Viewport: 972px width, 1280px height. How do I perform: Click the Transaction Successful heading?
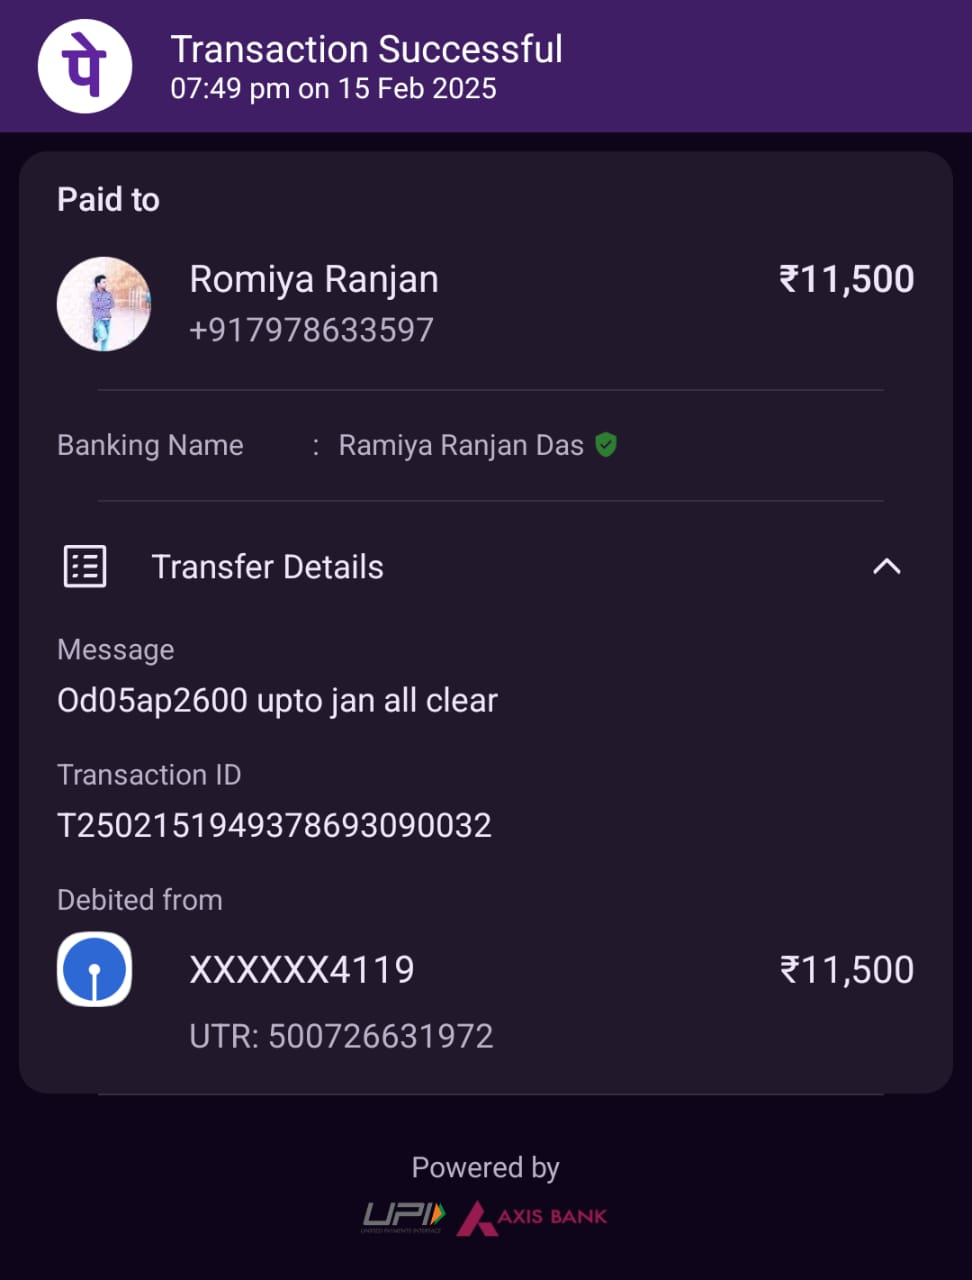[366, 49]
